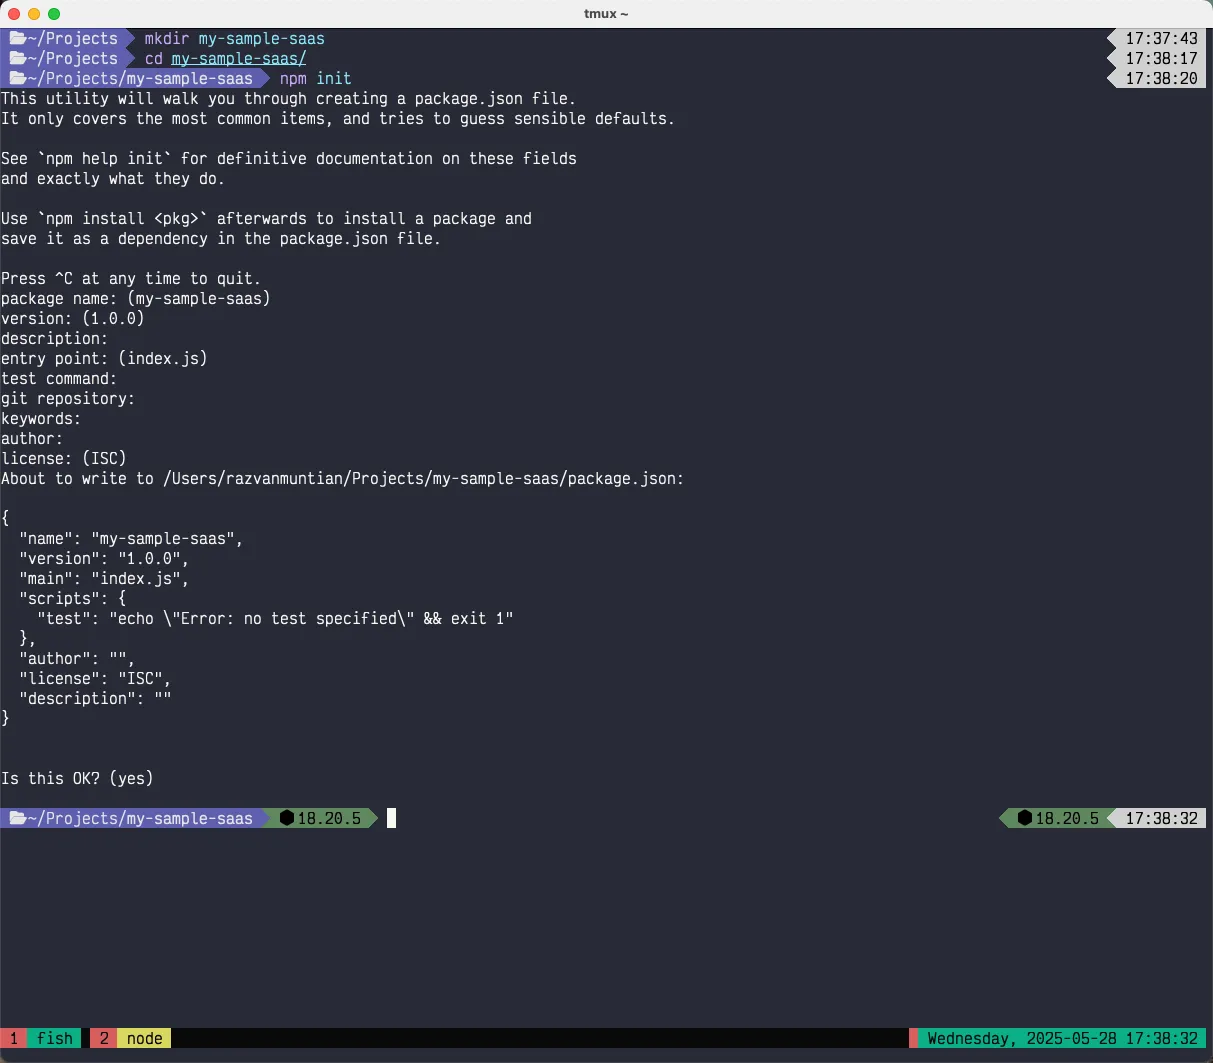Click the folder icon on the npm init line
The image size is (1213, 1063).
(x=17, y=79)
